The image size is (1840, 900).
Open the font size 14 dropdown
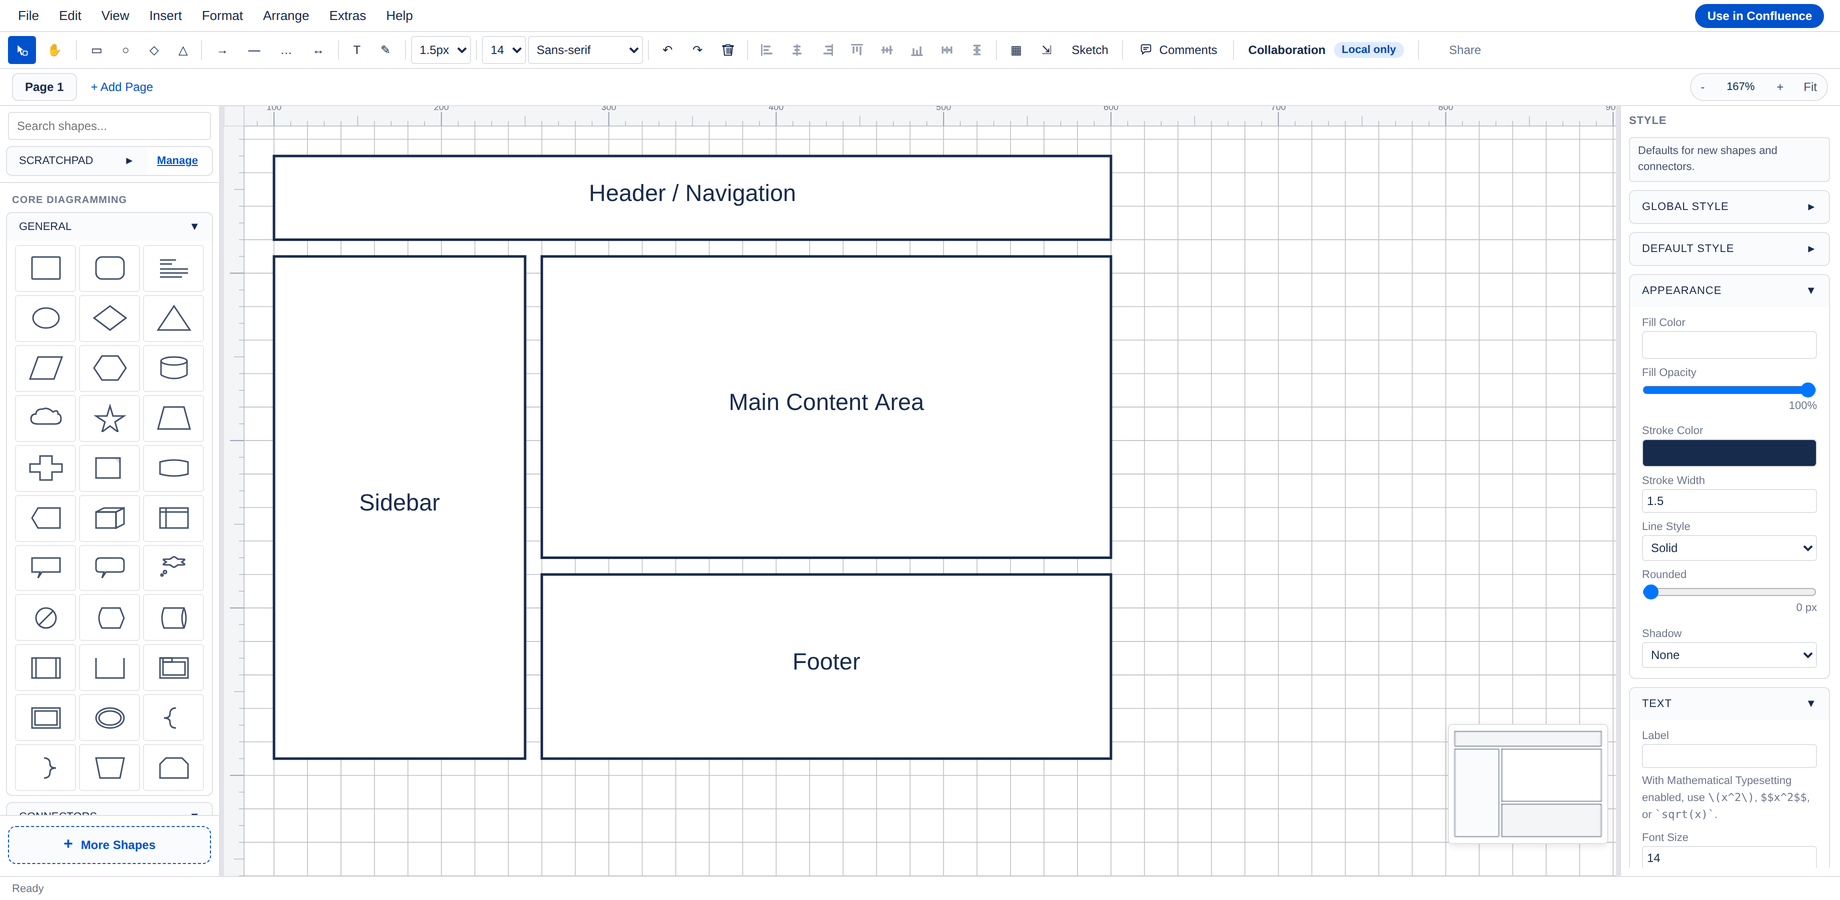point(504,50)
